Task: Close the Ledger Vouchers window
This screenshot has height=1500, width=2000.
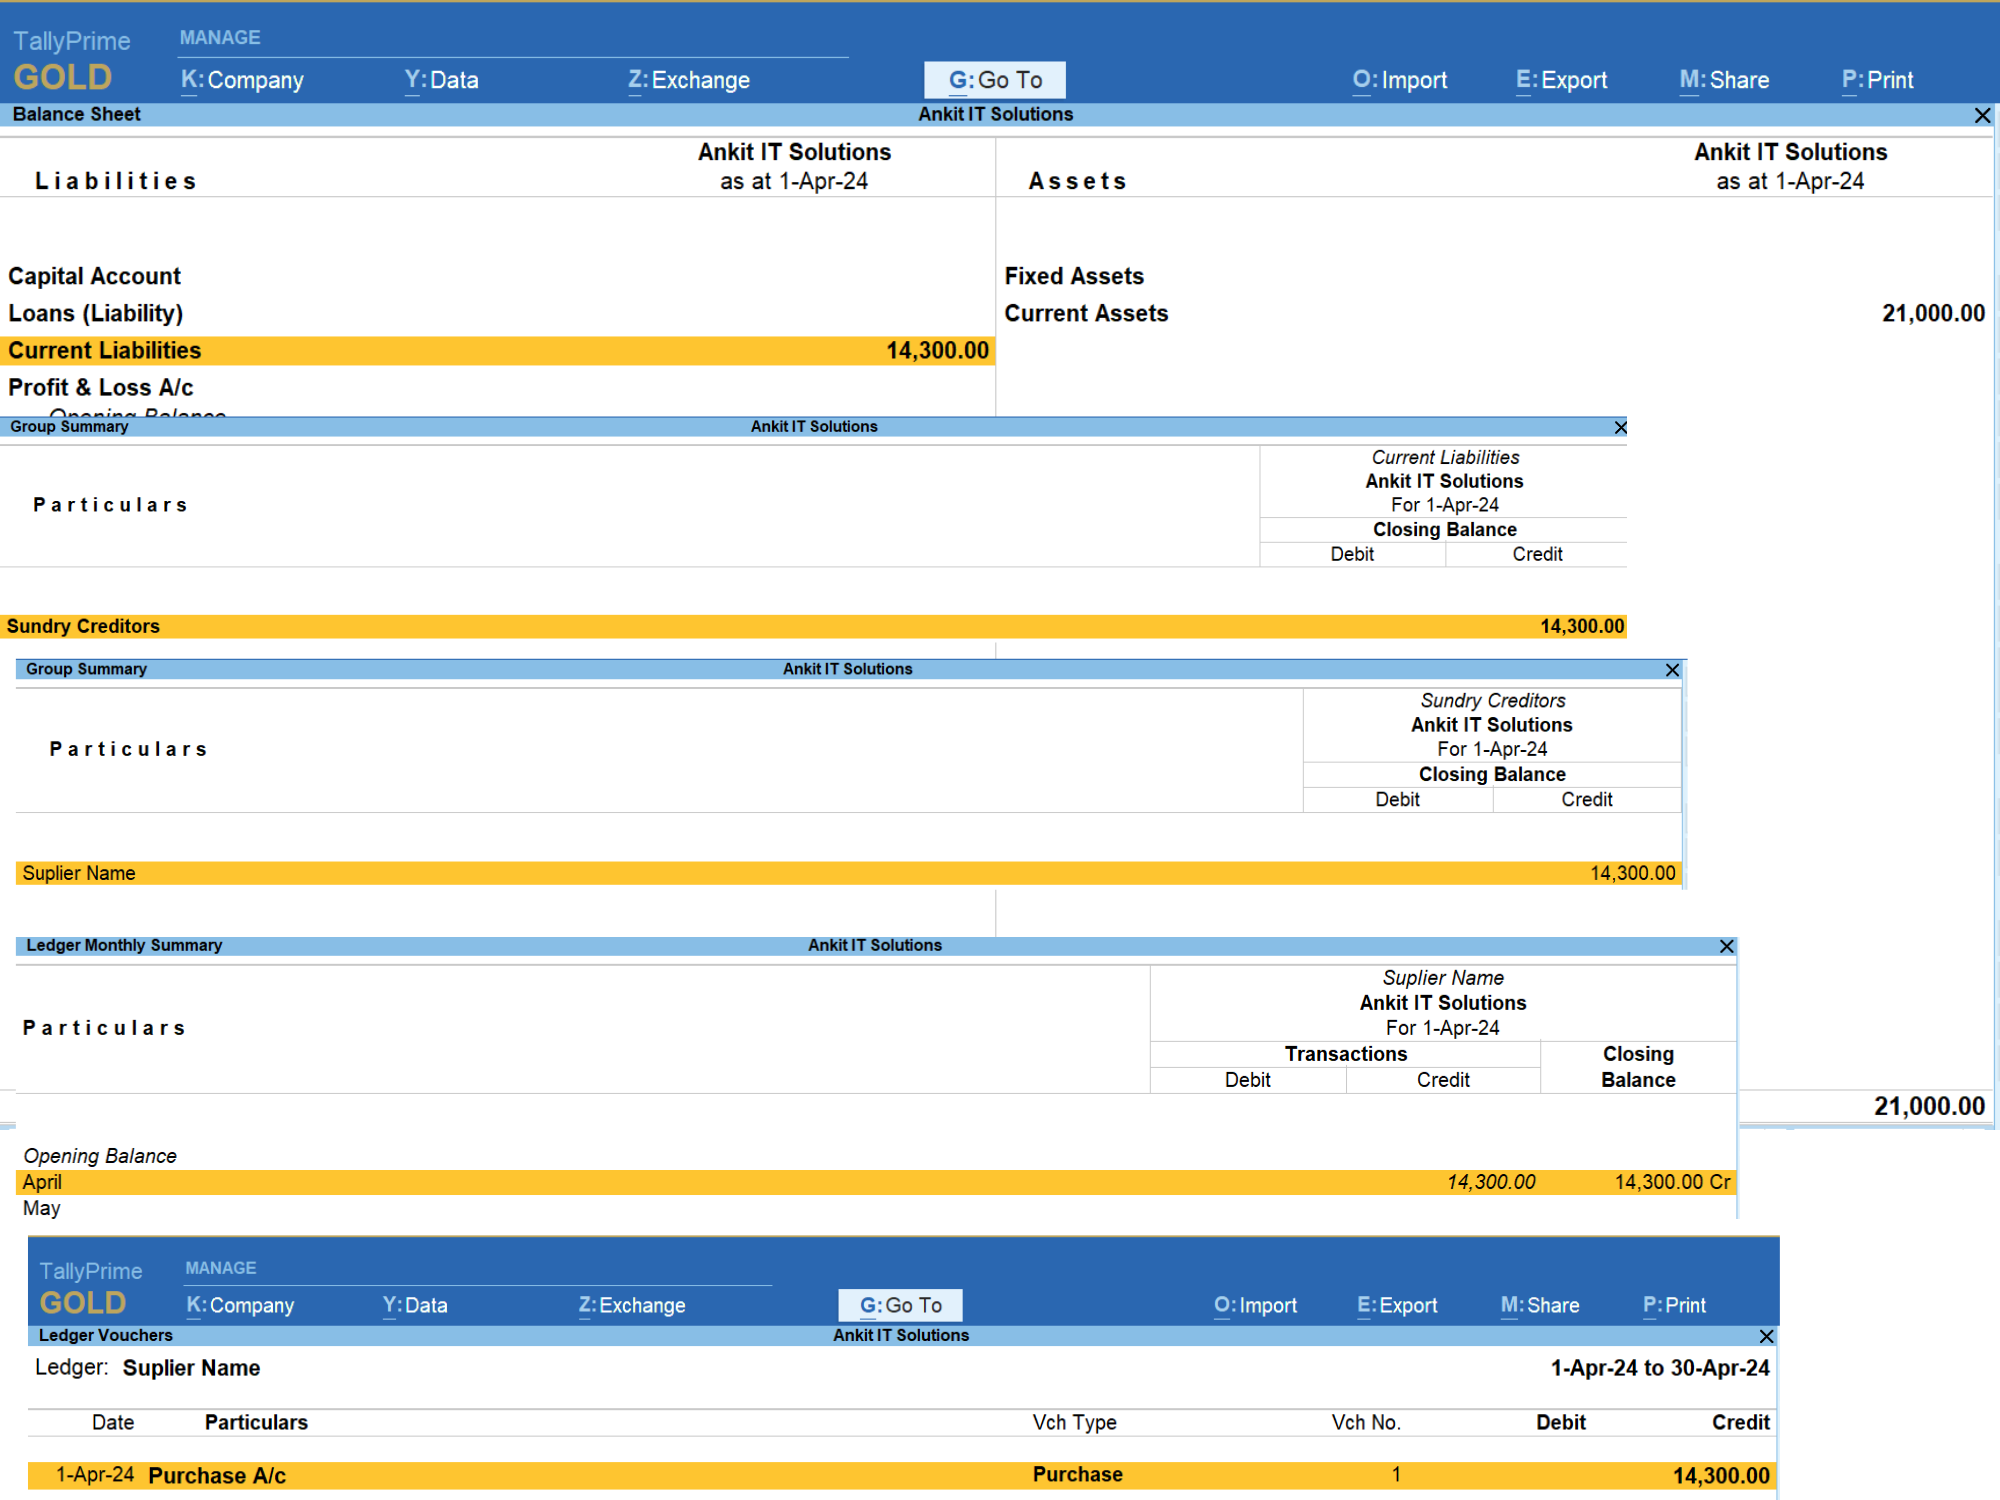Action: point(1766,1336)
